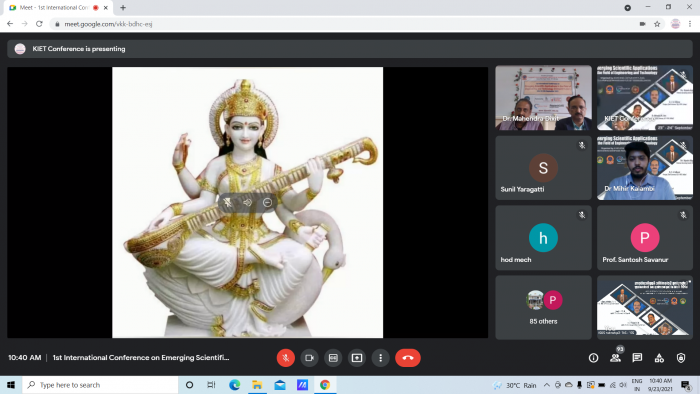700x394 pixels.
Task: Open the chat messages panel
Action: [x=637, y=358]
